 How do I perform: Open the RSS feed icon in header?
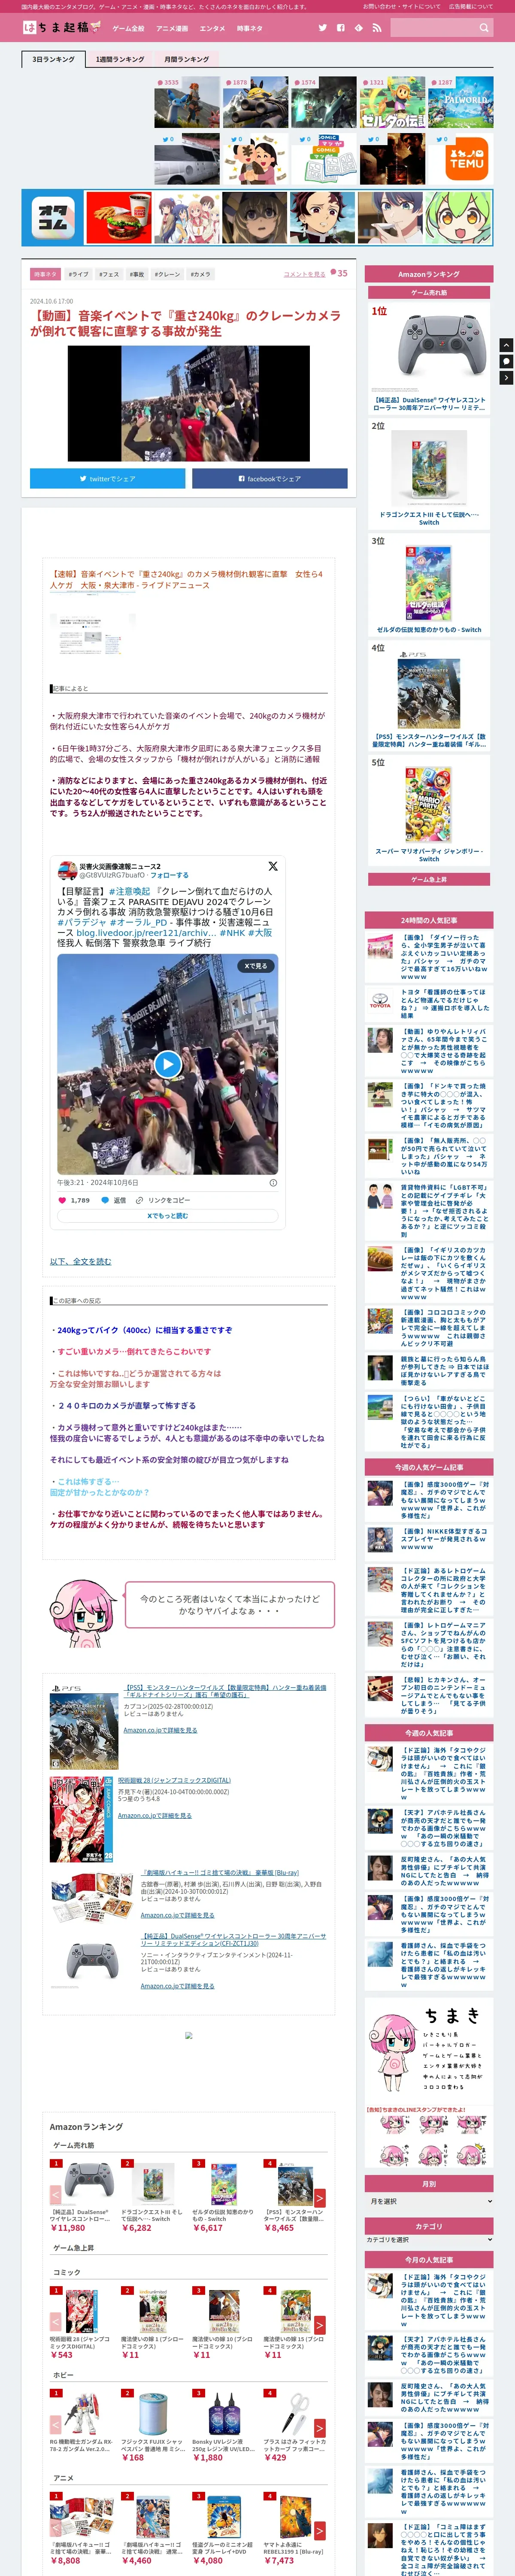376,28
